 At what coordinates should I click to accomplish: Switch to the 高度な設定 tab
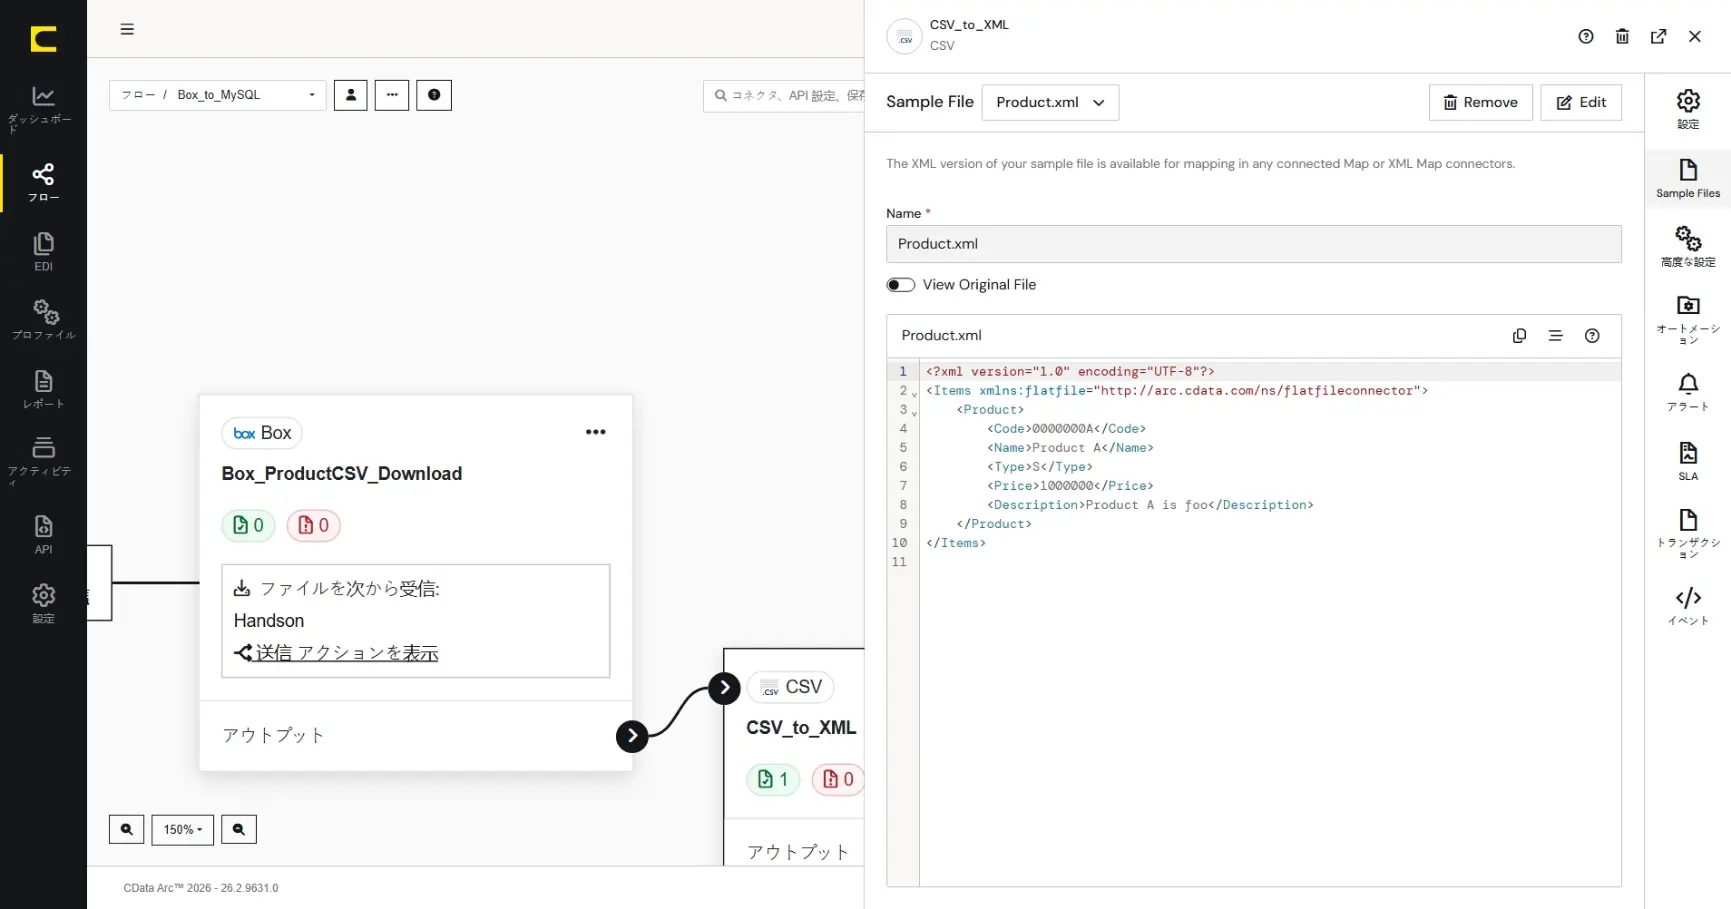coord(1688,247)
